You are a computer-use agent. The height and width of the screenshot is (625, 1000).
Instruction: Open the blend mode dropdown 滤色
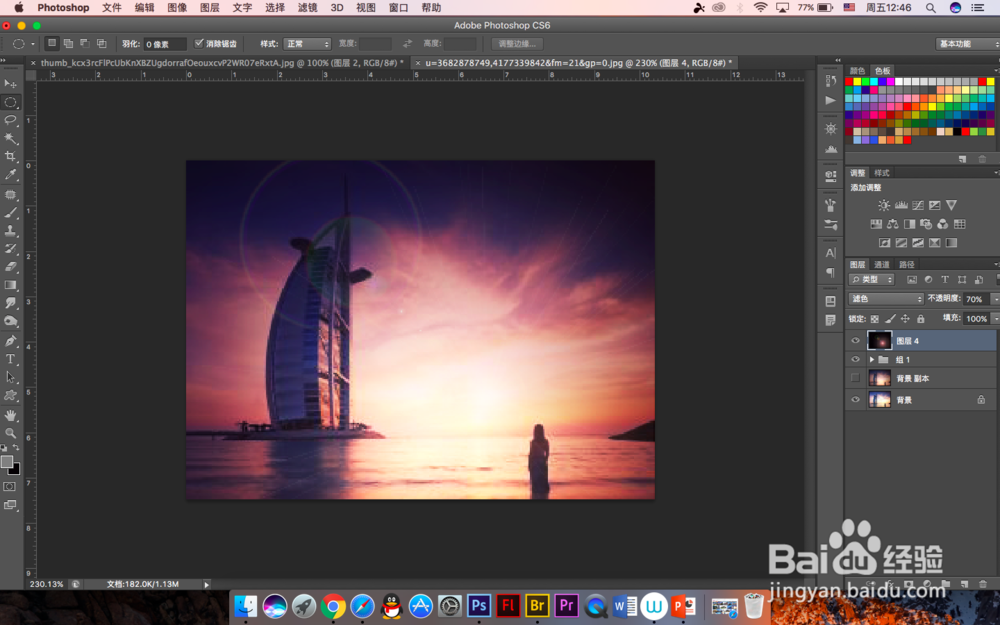[886, 298]
